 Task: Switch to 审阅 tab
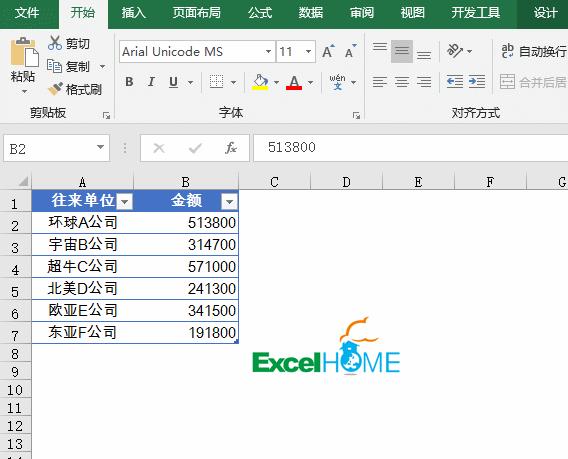coord(362,13)
